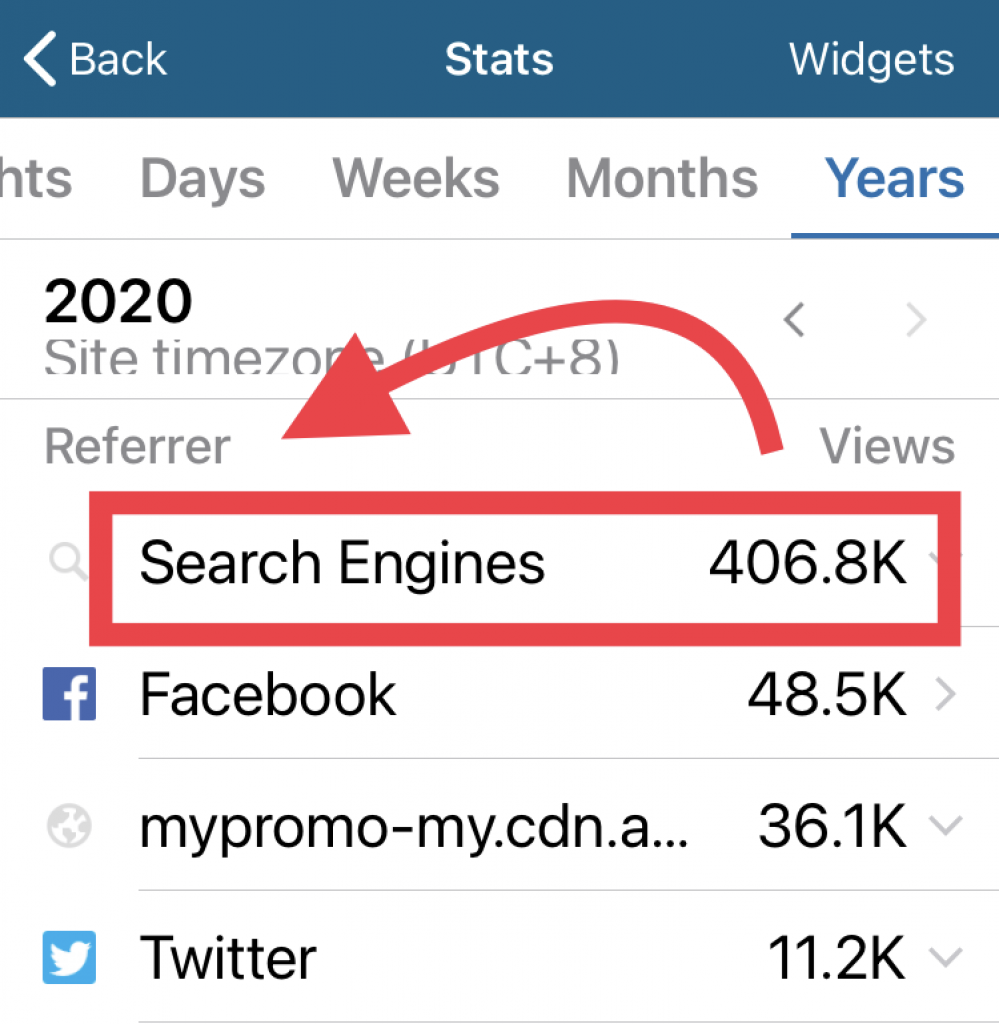Screen dimensions: 999x1024
Task: Switch to the Months tab
Action: point(662,178)
